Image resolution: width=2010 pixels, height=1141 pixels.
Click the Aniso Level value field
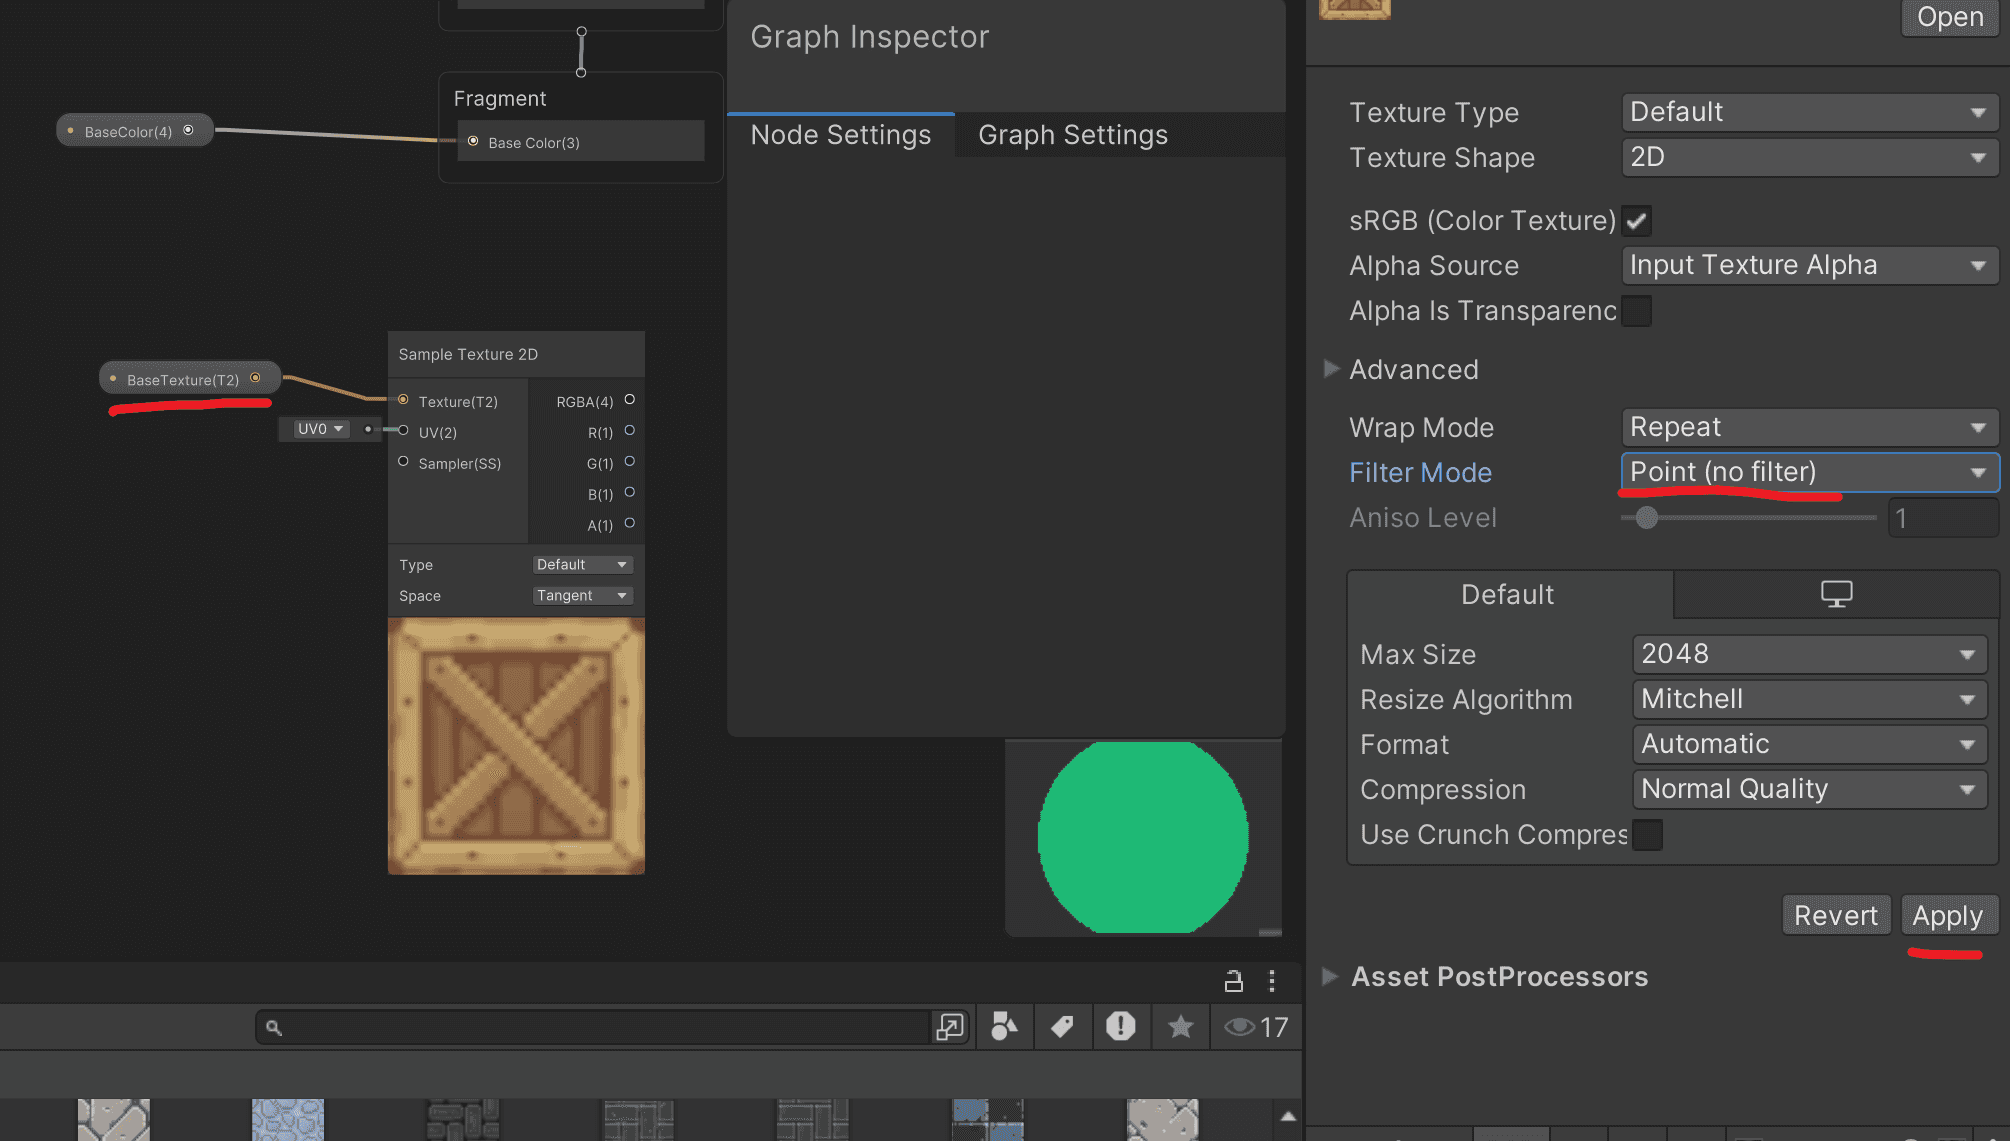pos(1943,518)
